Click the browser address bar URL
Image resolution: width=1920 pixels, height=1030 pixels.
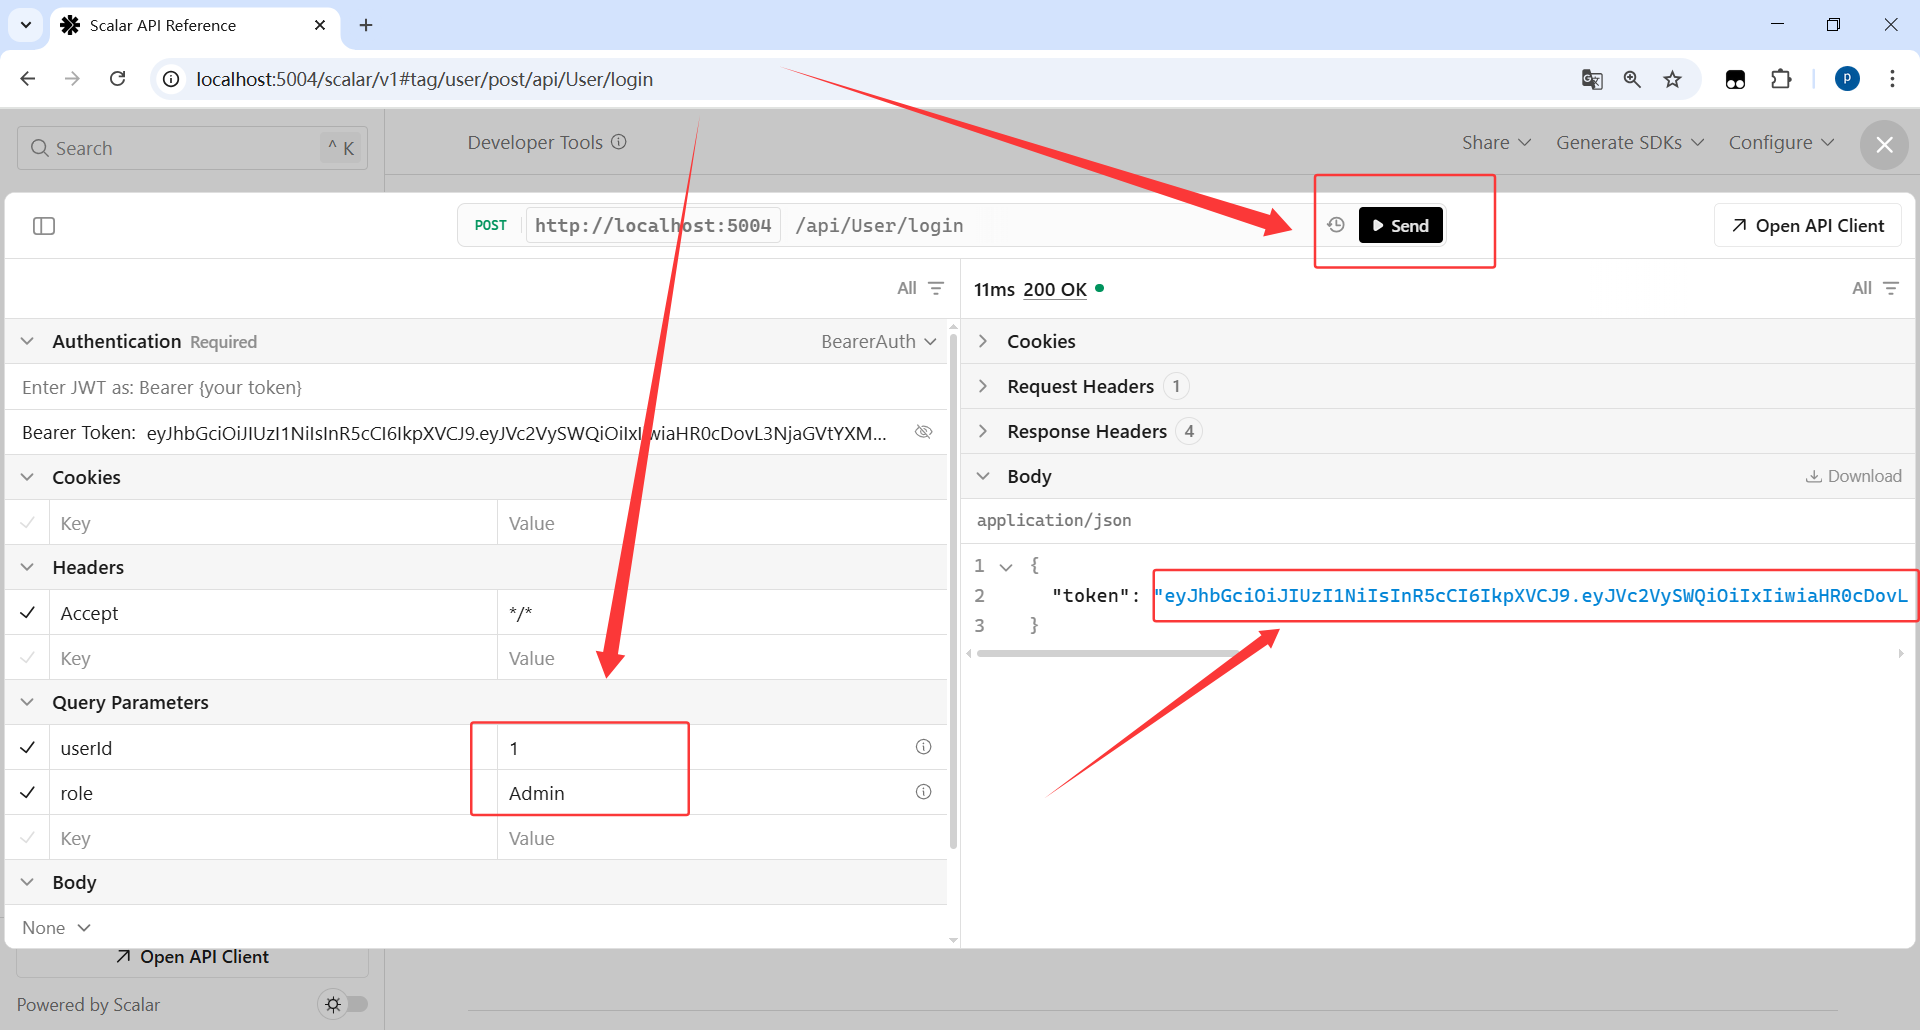(x=425, y=79)
